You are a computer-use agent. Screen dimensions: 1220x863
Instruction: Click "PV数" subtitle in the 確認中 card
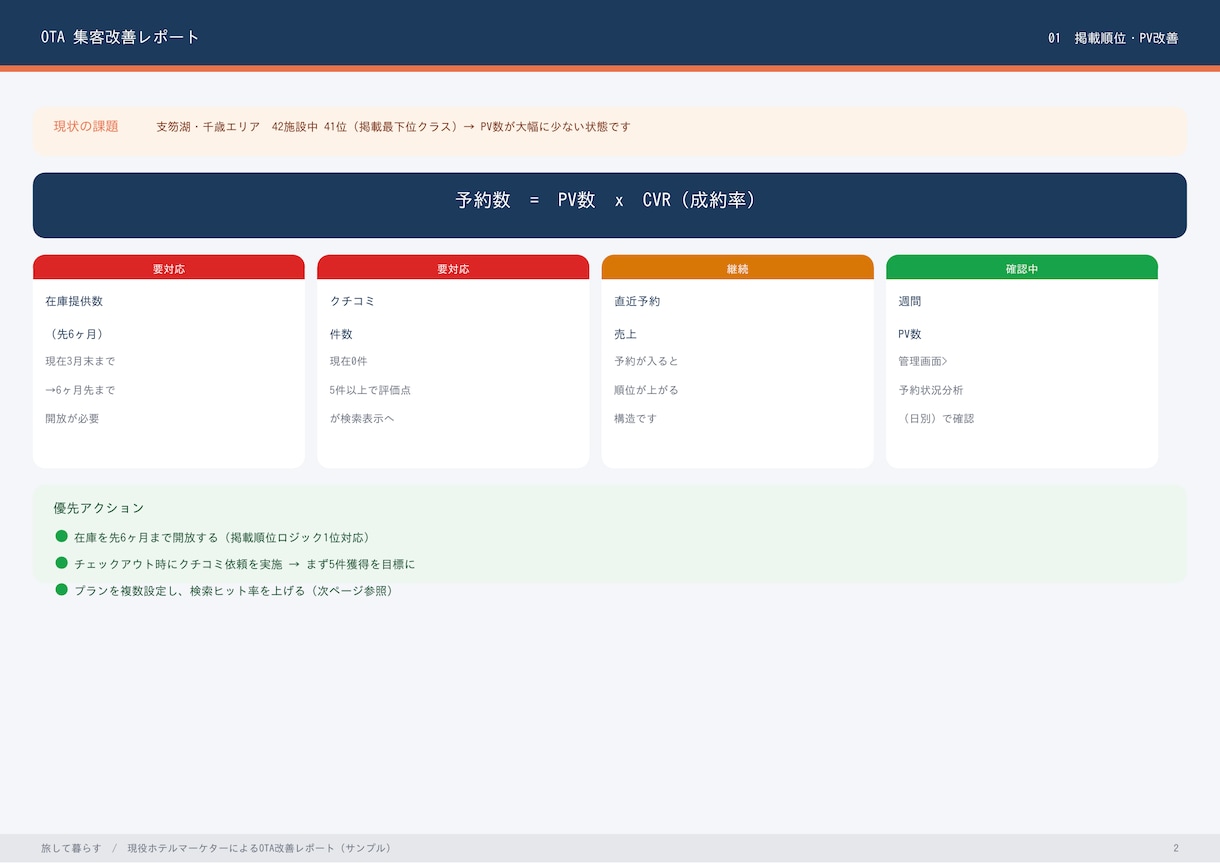(910, 334)
